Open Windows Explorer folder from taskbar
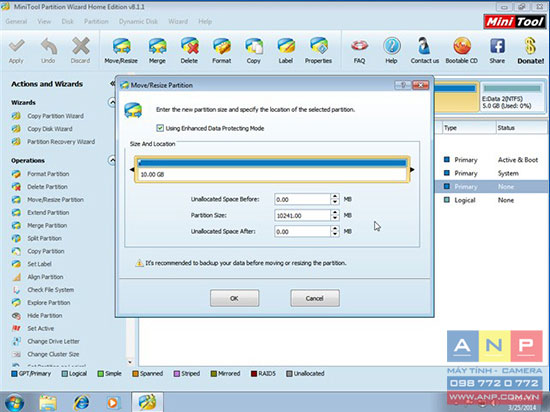The image size is (550, 412). [48, 402]
